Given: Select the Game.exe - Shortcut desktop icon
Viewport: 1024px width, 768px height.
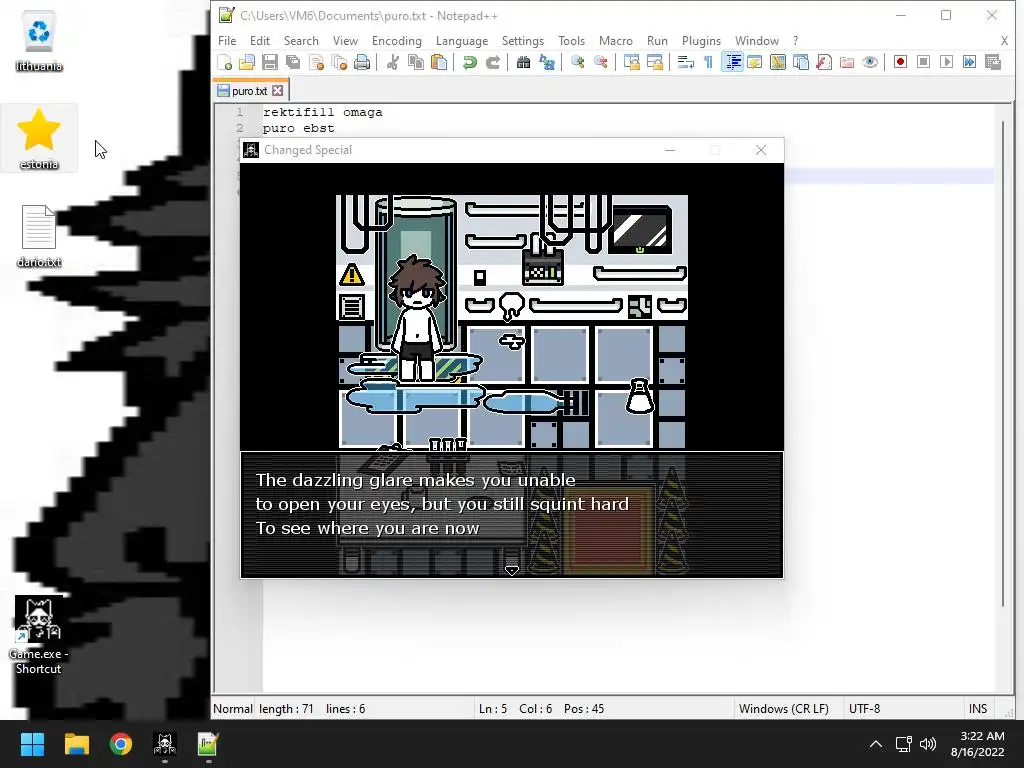Looking at the screenshot, I should tap(39, 635).
